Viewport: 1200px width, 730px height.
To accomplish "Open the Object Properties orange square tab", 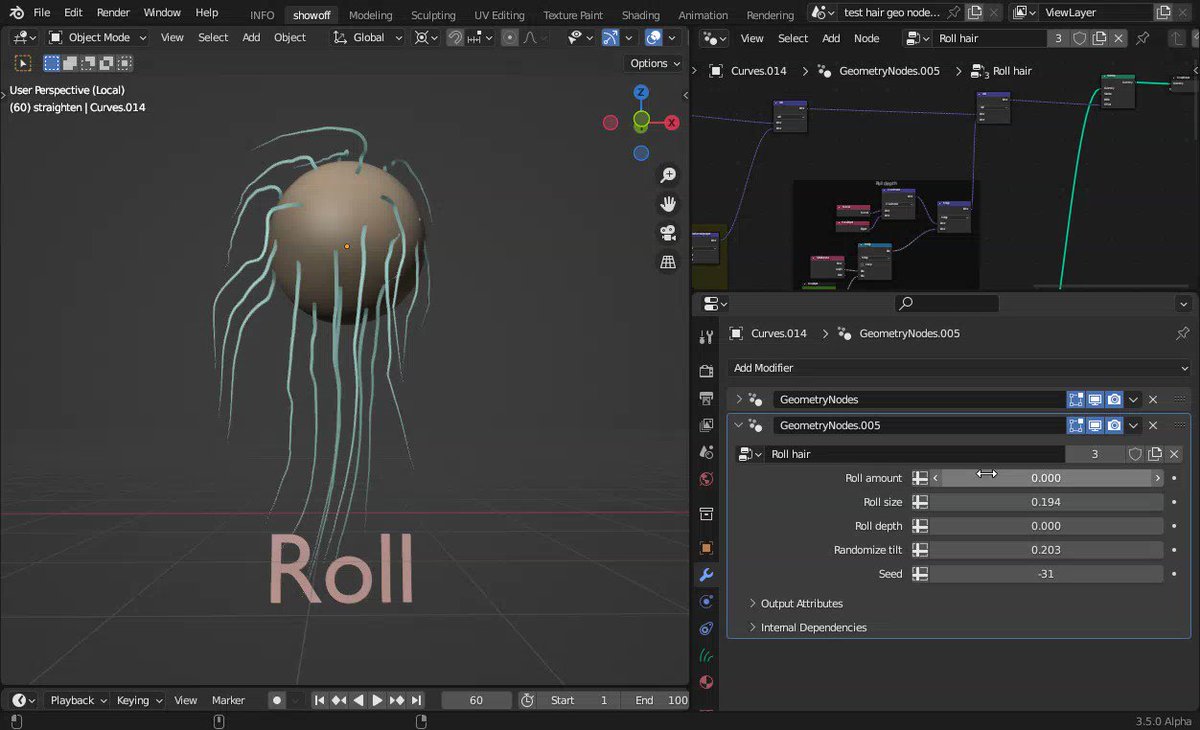I will tap(707, 548).
